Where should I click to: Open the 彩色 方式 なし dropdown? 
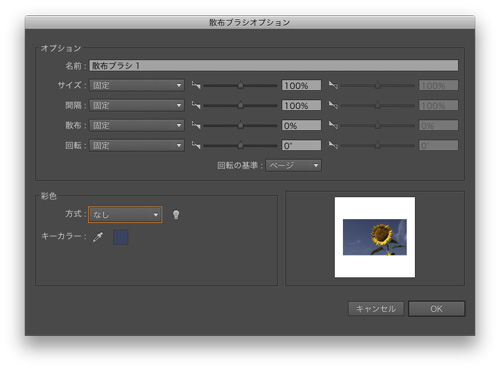[125, 215]
